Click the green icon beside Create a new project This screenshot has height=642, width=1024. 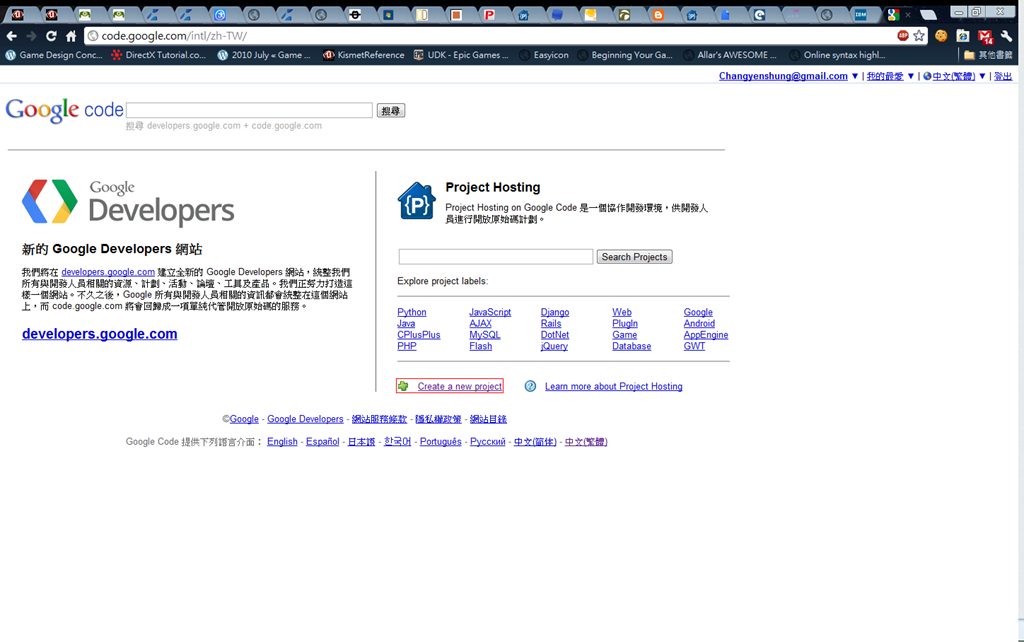[404, 386]
